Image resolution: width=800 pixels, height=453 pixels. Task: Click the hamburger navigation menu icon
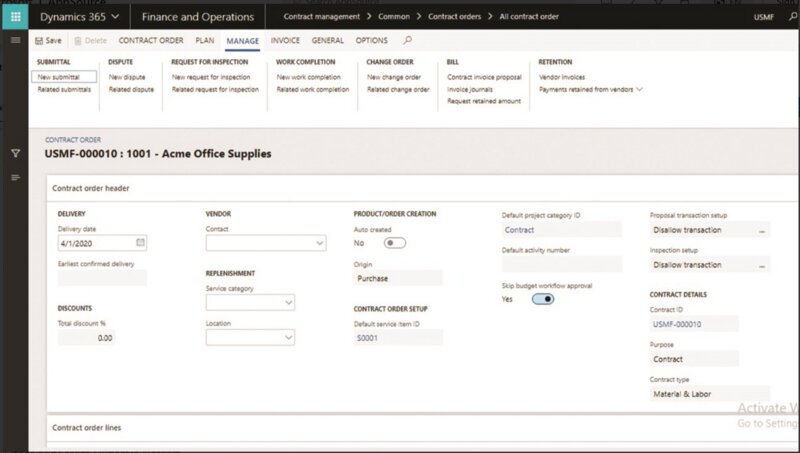tap(15, 41)
